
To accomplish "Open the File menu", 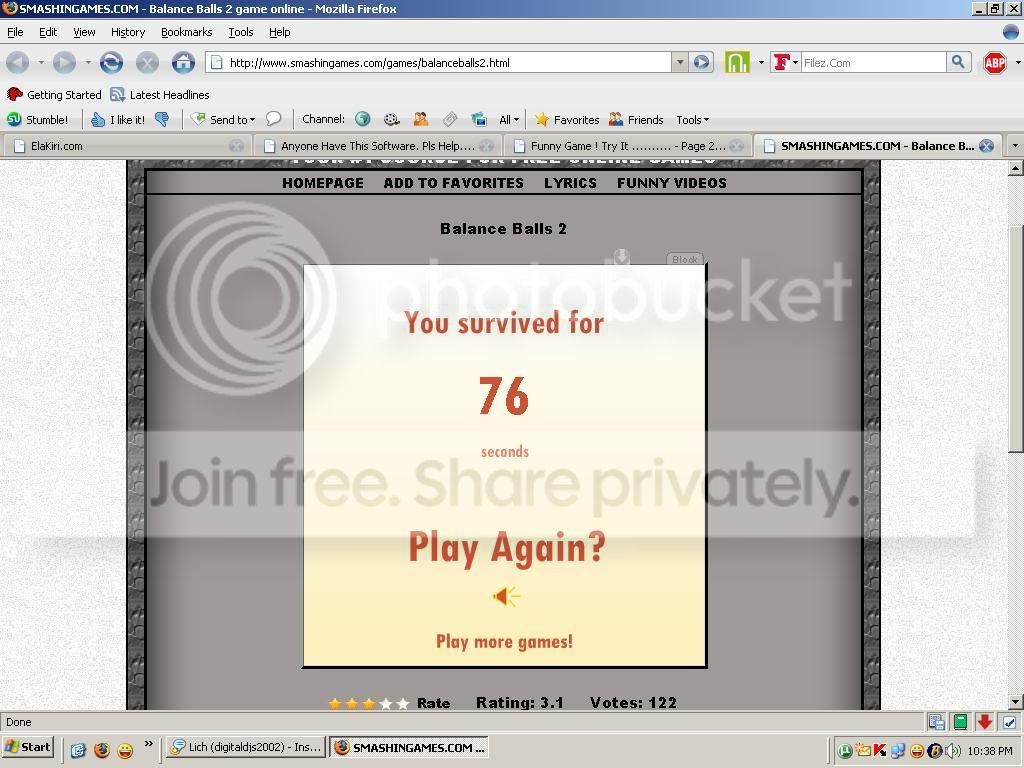I will click(15, 32).
